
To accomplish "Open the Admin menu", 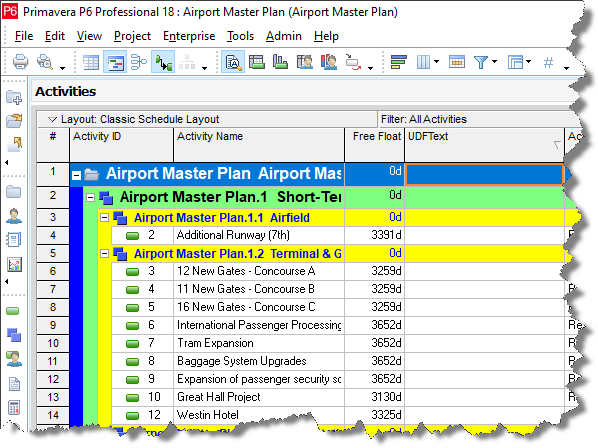I will click(x=284, y=36).
